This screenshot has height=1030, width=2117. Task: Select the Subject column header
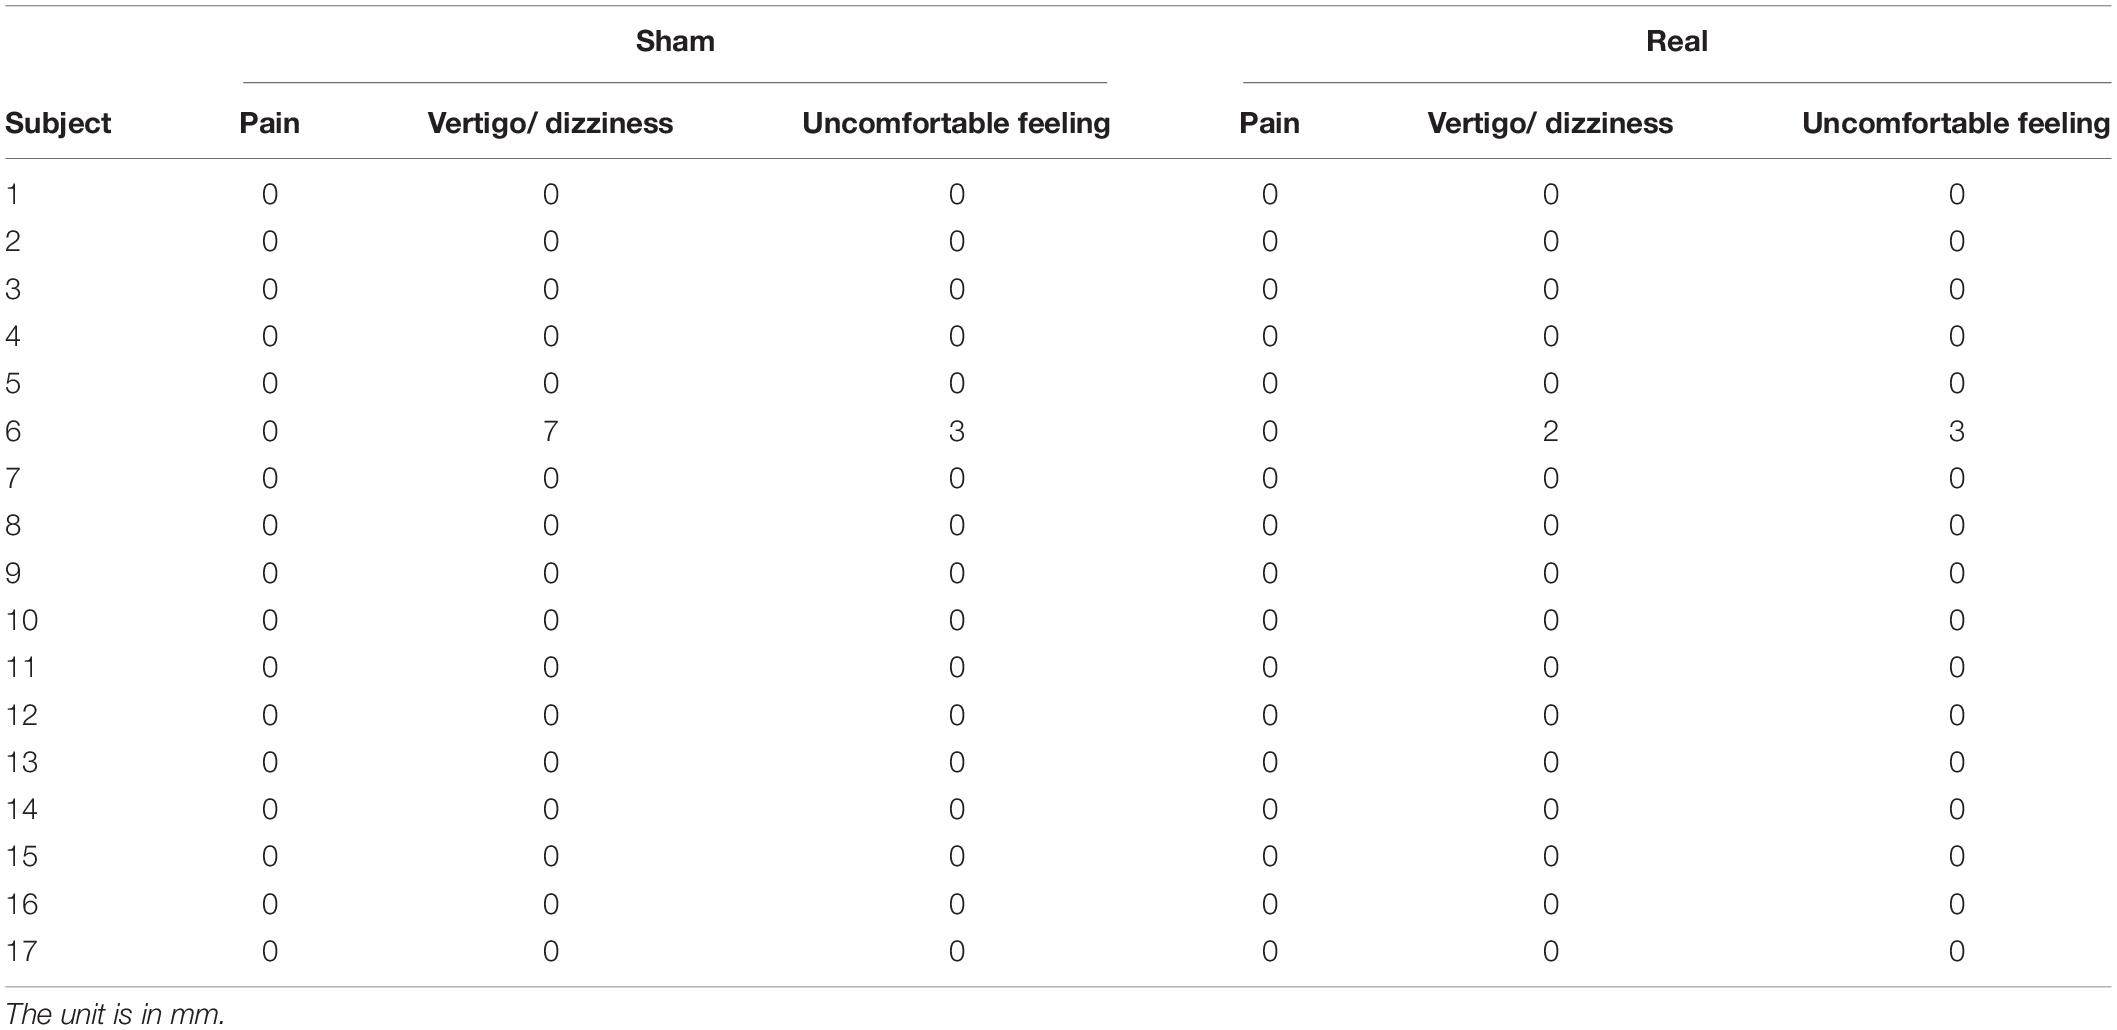(x=58, y=124)
